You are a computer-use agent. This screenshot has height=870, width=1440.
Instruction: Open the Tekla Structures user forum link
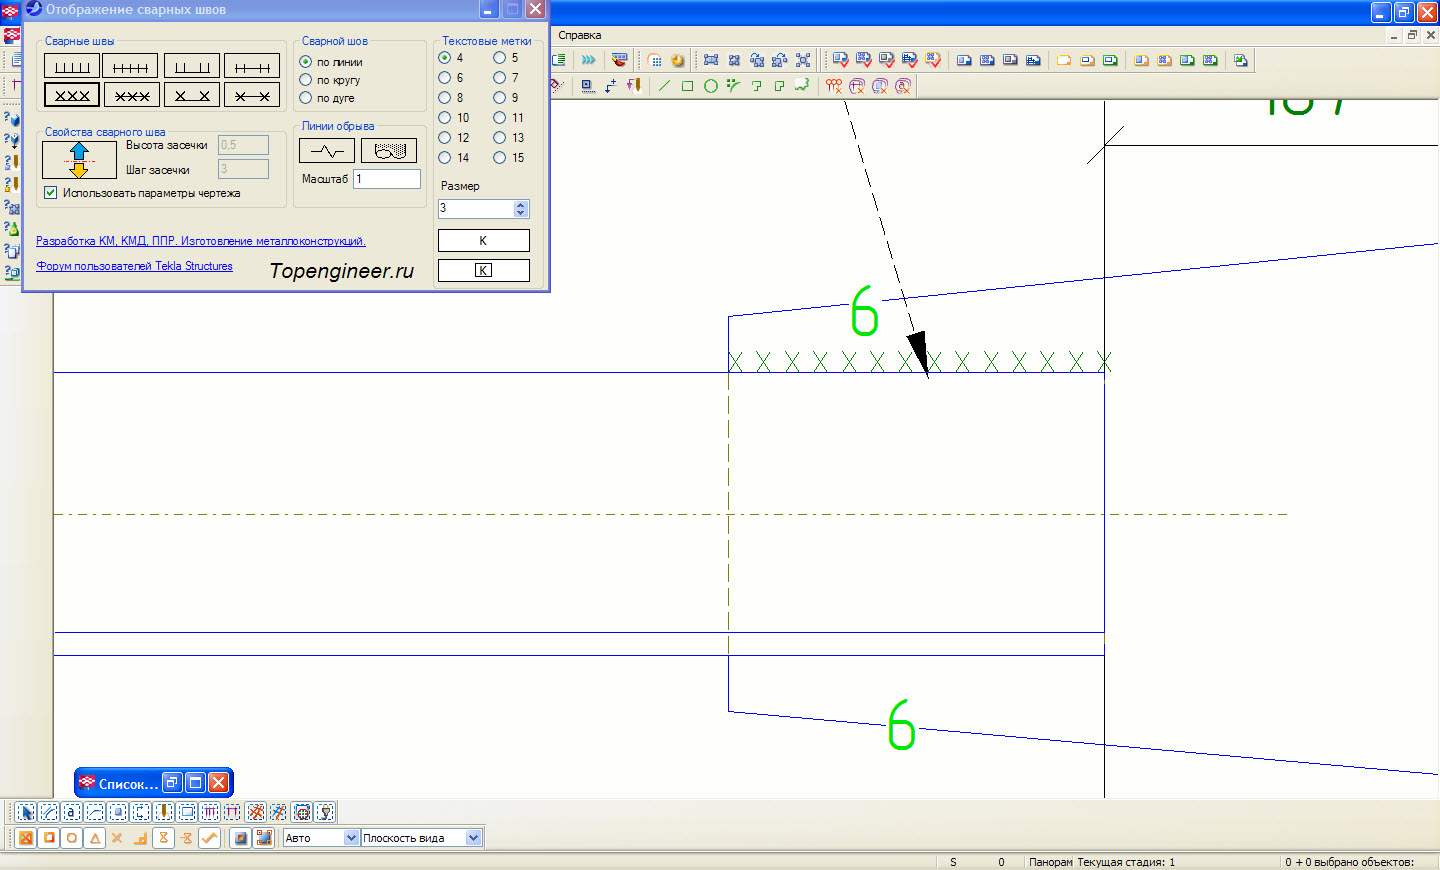pyautogui.click(x=134, y=266)
